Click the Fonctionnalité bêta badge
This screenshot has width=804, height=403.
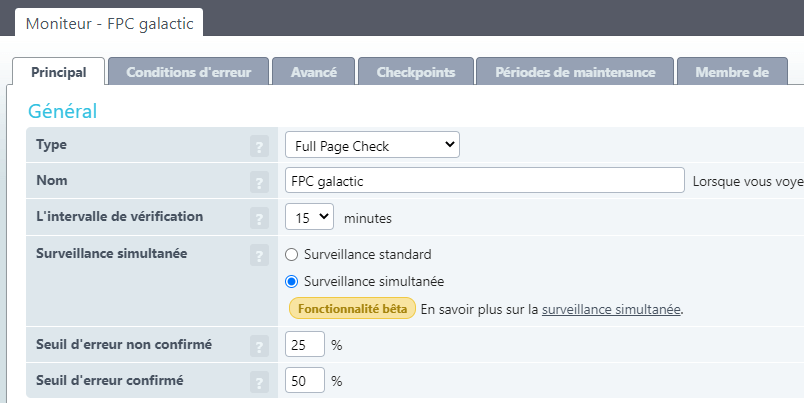(x=352, y=309)
